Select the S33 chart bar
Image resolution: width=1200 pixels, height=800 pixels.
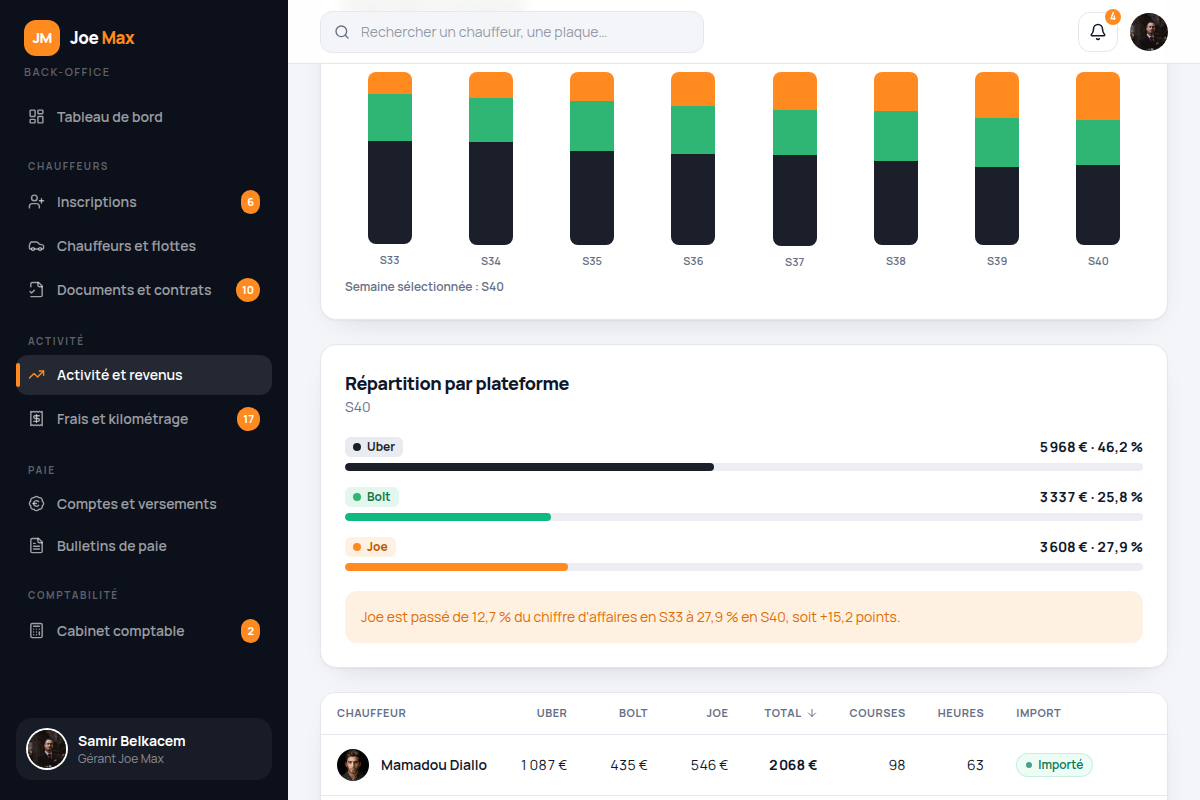point(390,158)
